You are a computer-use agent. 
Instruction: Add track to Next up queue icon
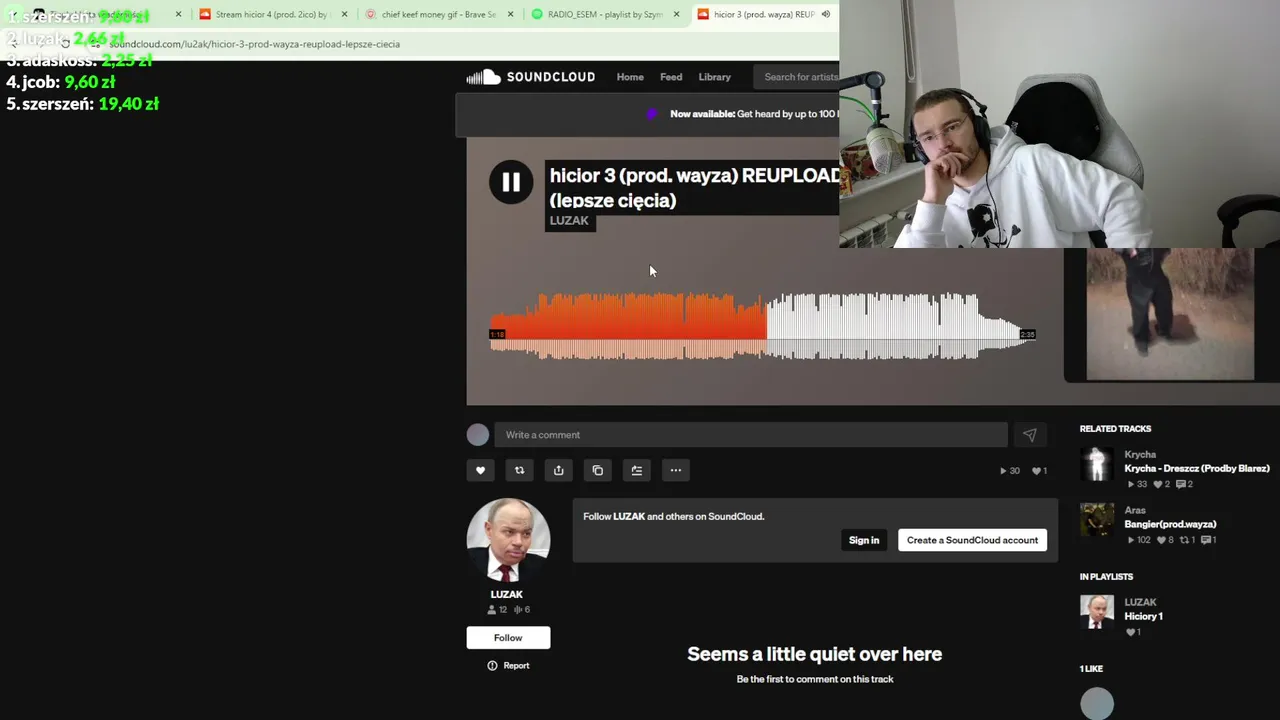point(636,470)
